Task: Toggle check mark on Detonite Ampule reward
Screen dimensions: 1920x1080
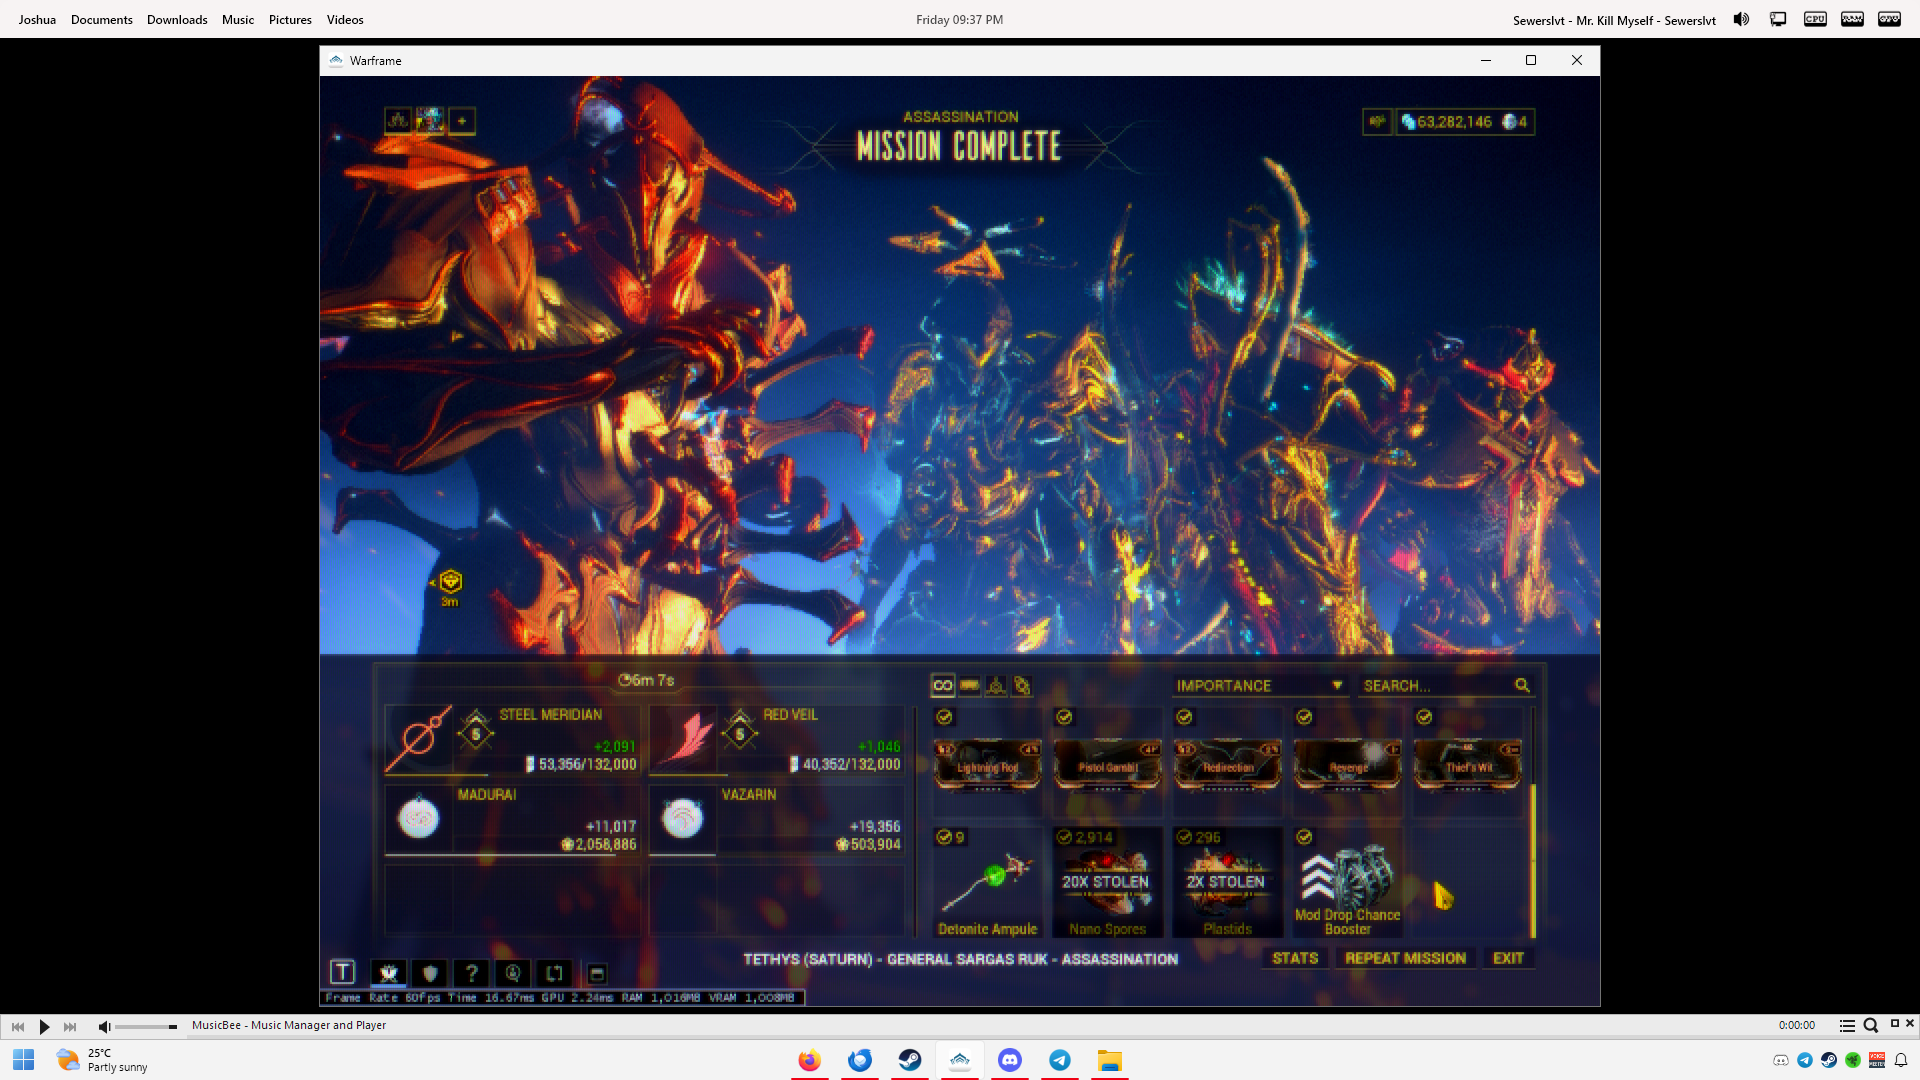Action: point(944,837)
